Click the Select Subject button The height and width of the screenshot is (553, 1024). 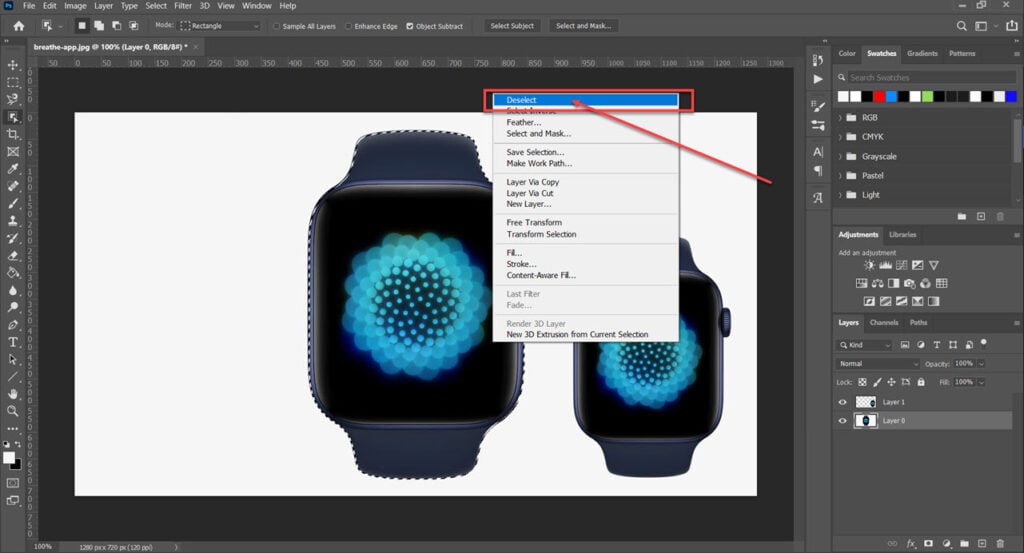[x=512, y=26]
